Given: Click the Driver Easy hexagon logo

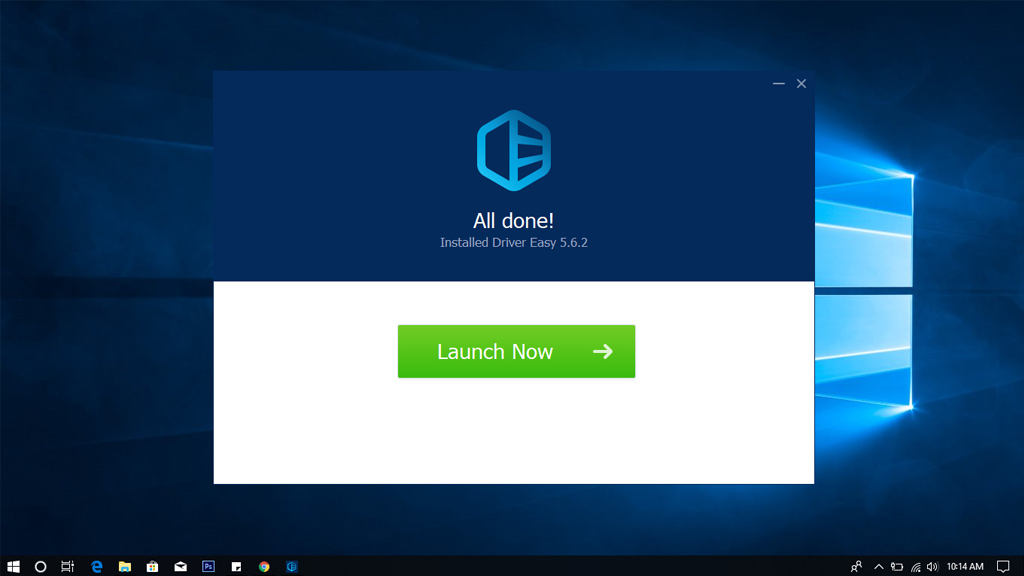Looking at the screenshot, I should coord(514,150).
